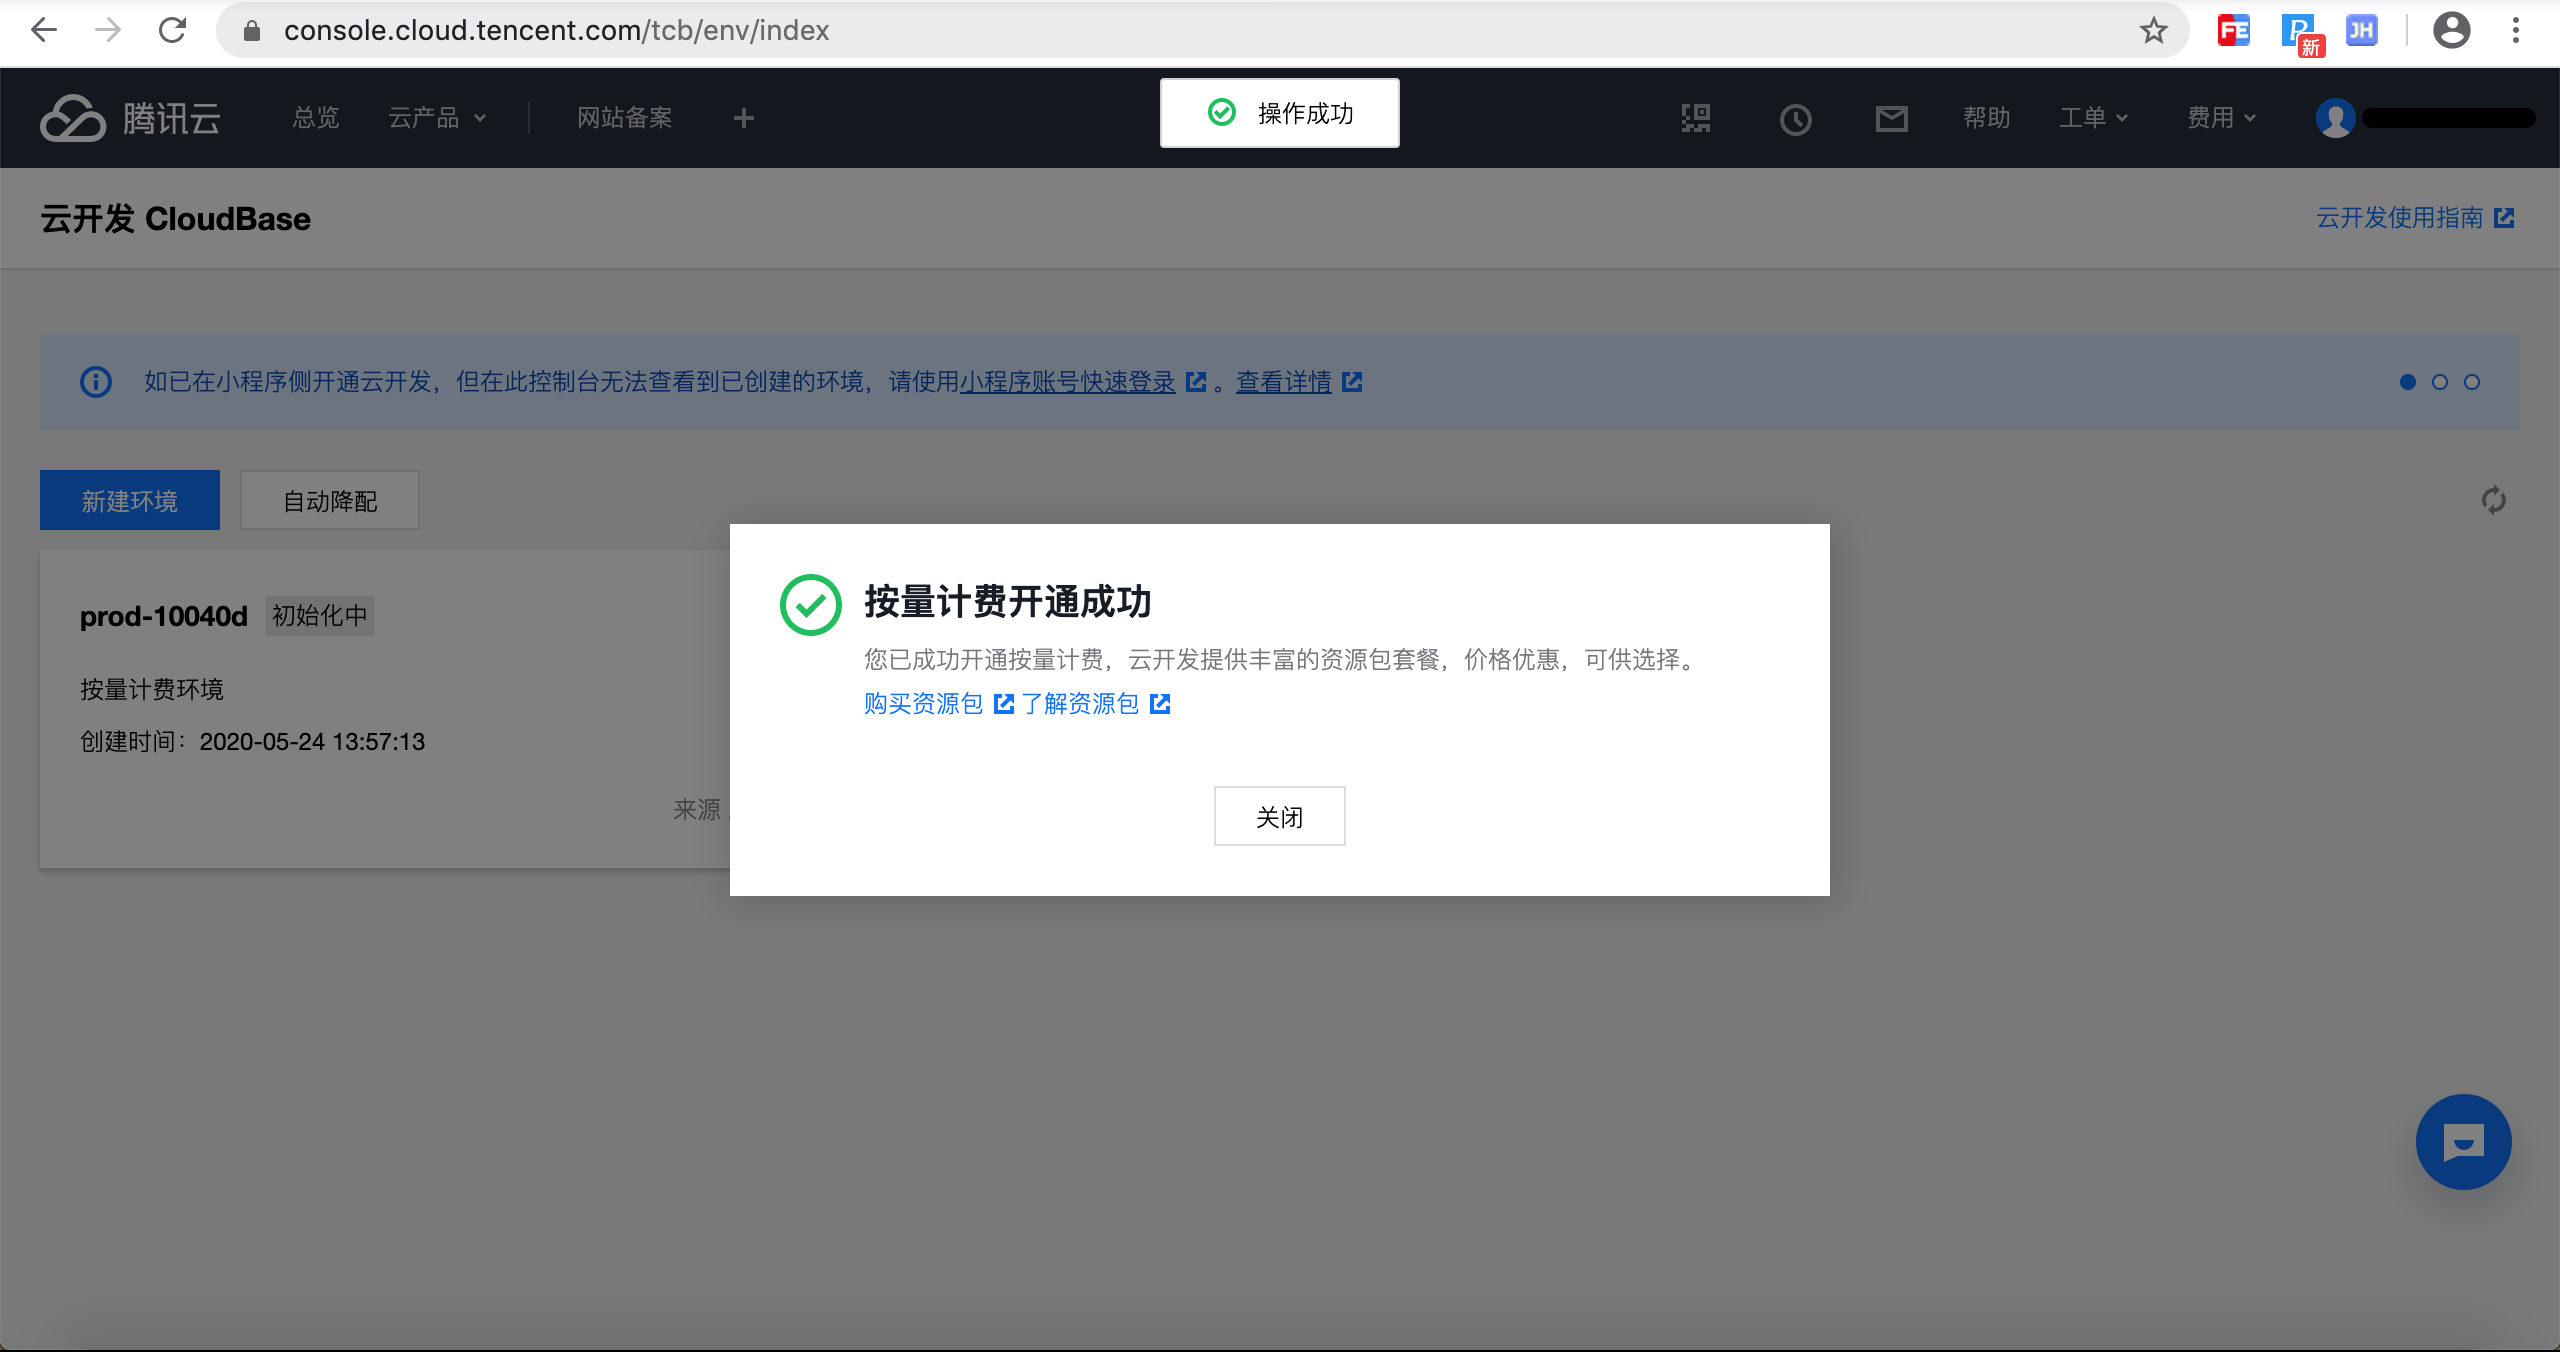Select the second banner carousel dot

pyautogui.click(x=2440, y=382)
